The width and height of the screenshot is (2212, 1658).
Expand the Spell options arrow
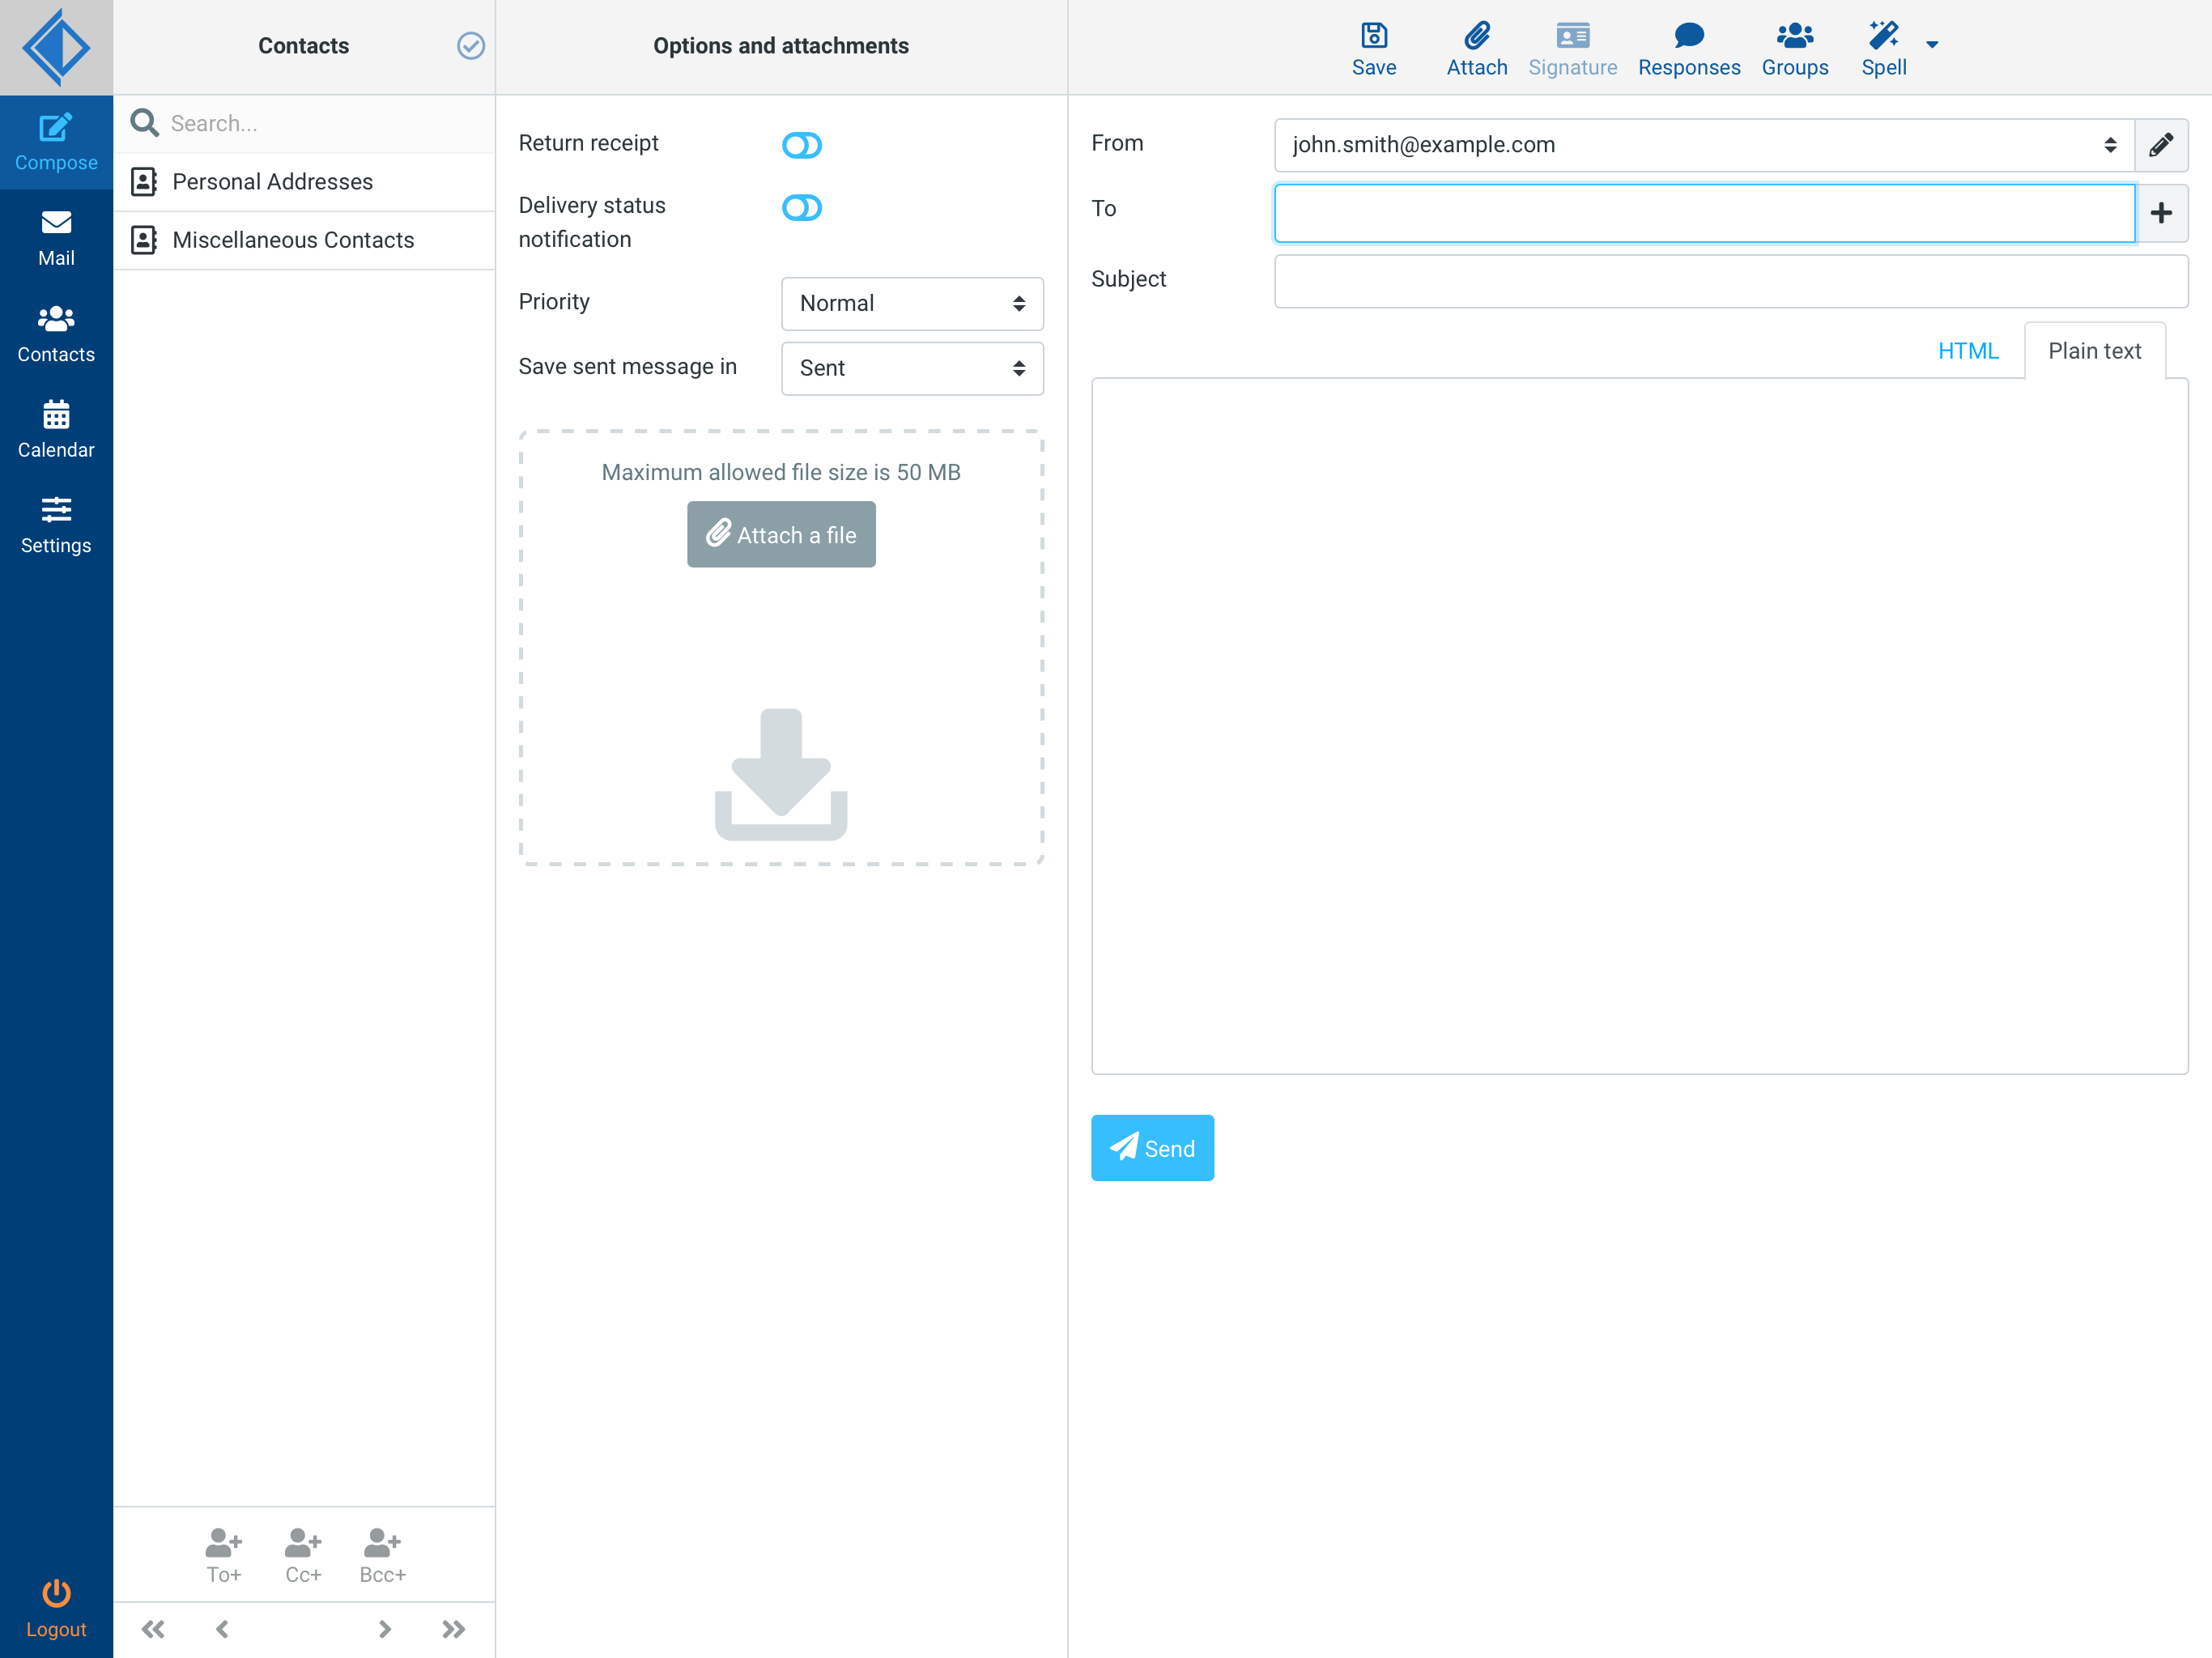click(1932, 45)
